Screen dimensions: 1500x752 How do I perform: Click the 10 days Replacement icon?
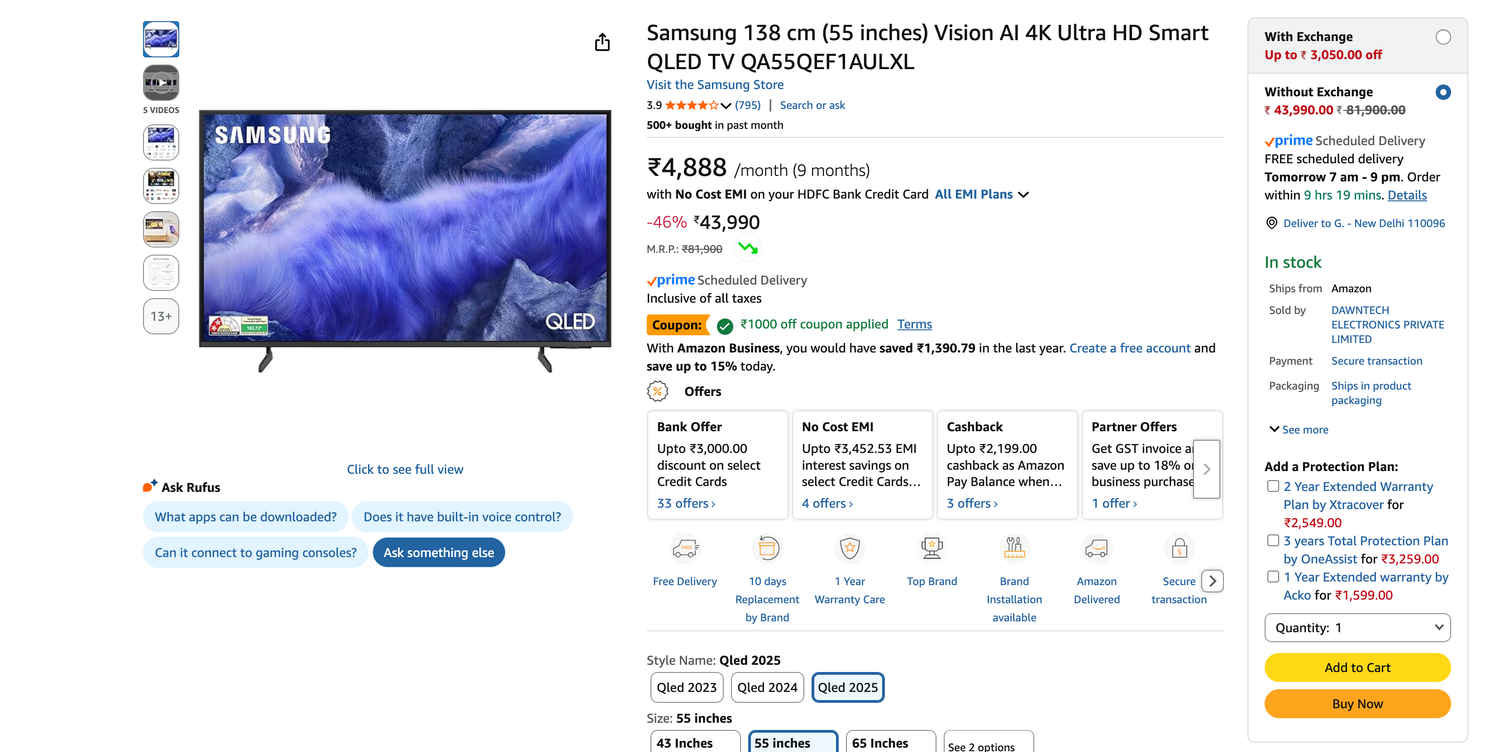(x=767, y=549)
